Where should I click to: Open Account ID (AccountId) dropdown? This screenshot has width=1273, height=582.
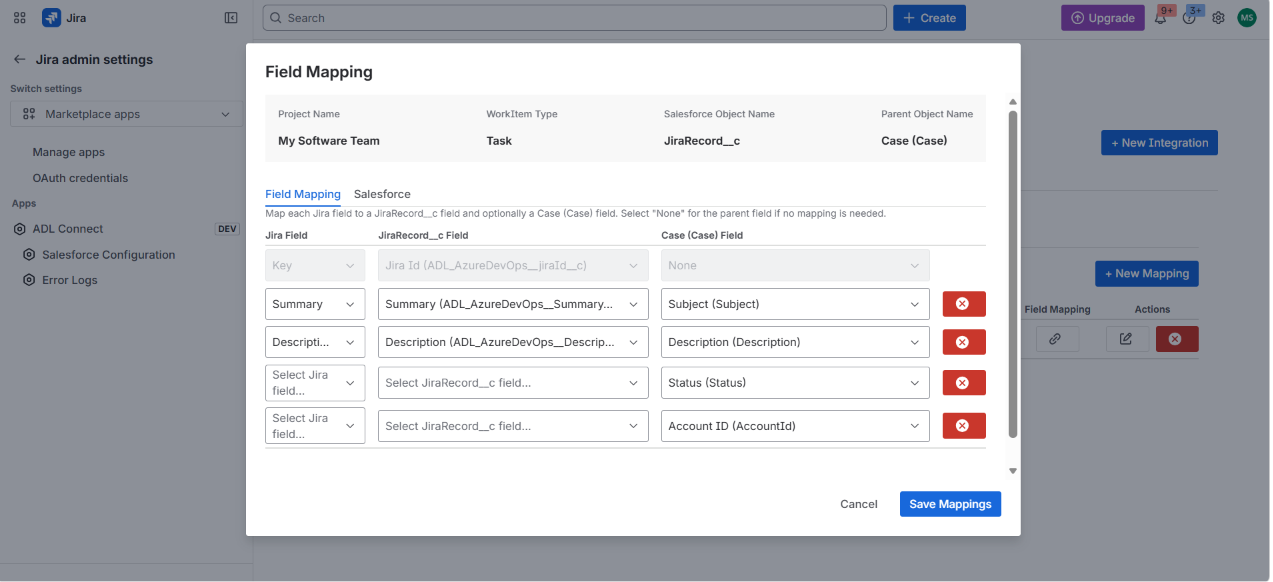795,426
